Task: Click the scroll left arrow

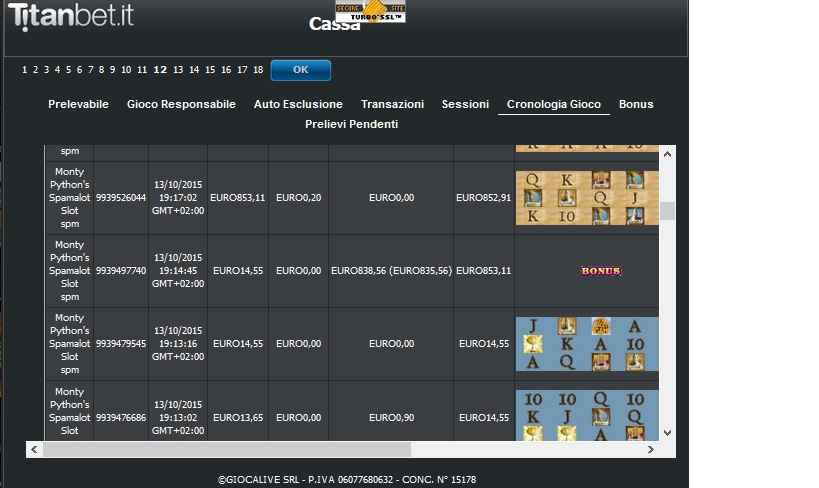Action: click(x=34, y=449)
